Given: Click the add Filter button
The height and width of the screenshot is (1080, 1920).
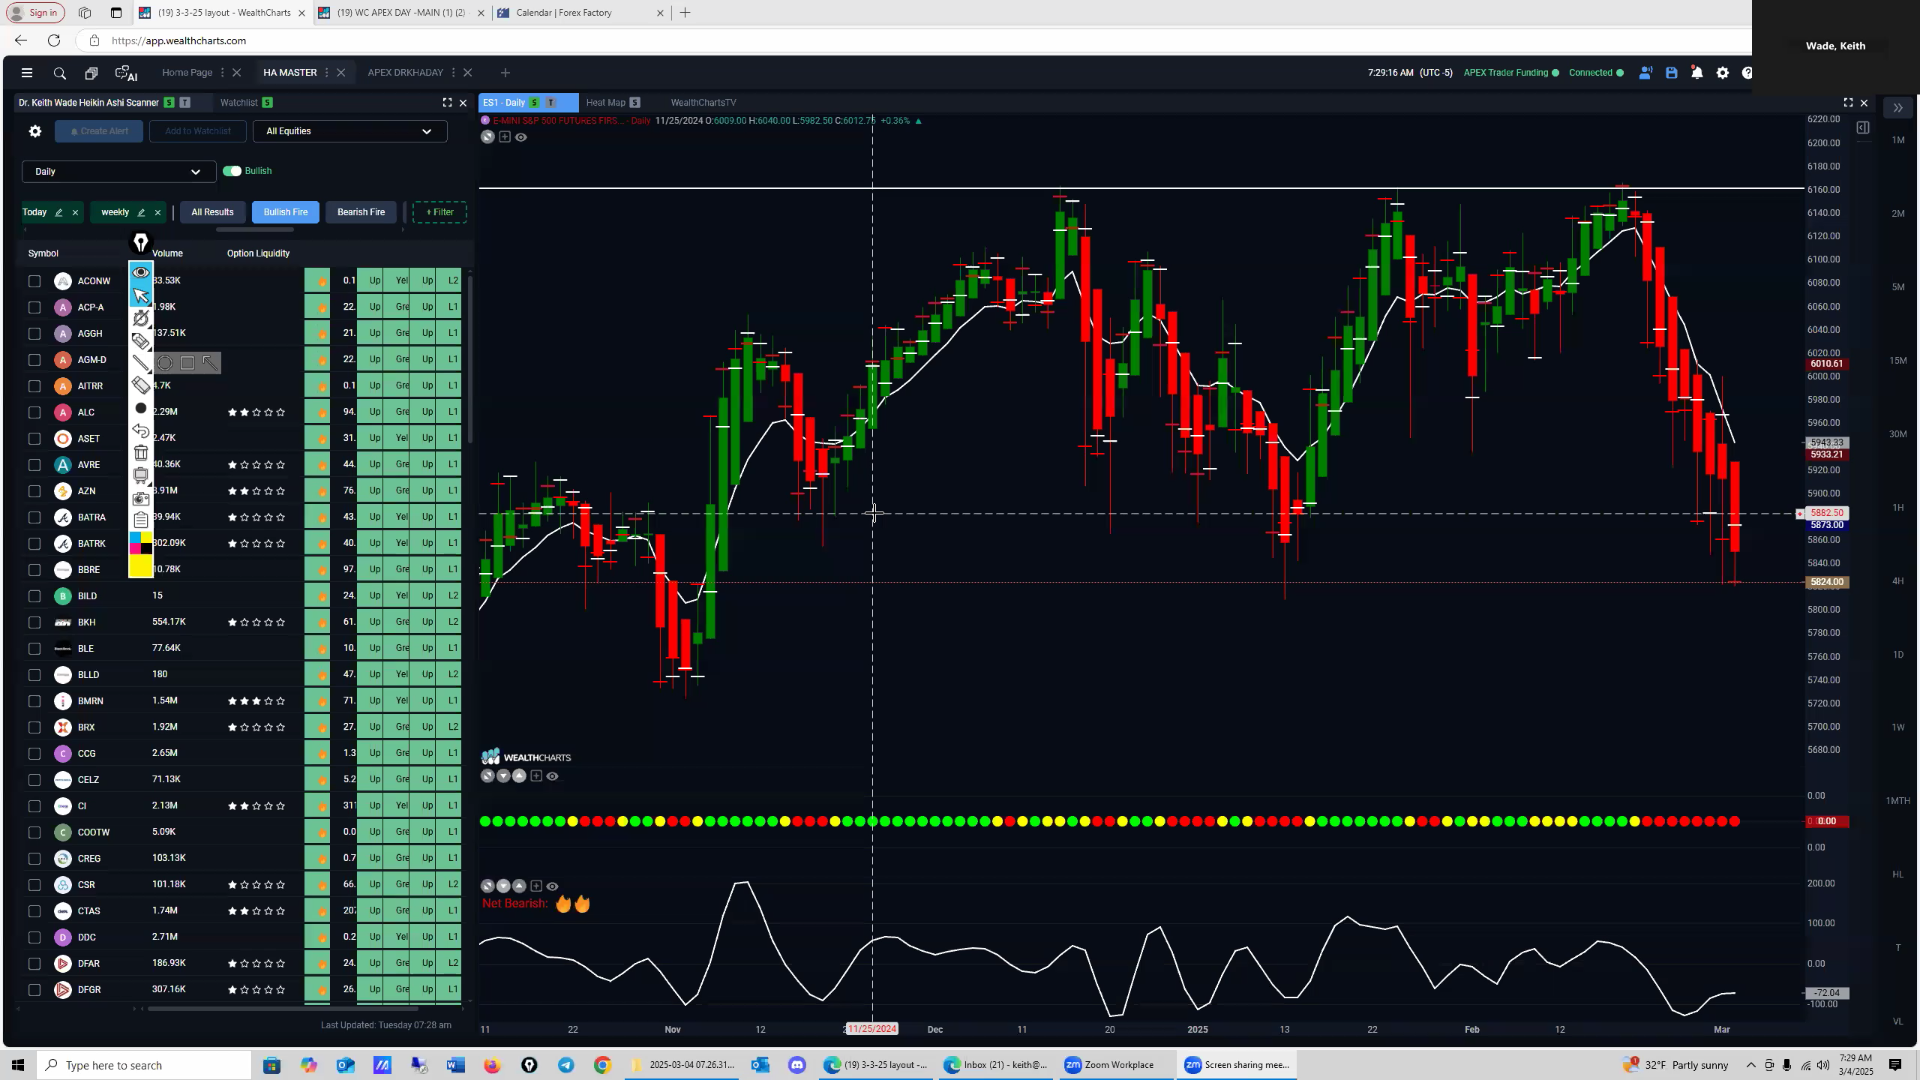Looking at the screenshot, I should 440,212.
